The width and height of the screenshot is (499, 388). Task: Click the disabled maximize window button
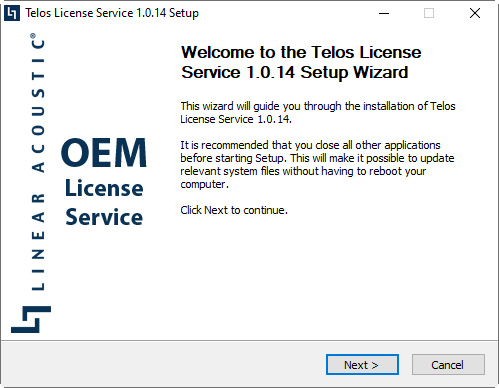pos(429,13)
